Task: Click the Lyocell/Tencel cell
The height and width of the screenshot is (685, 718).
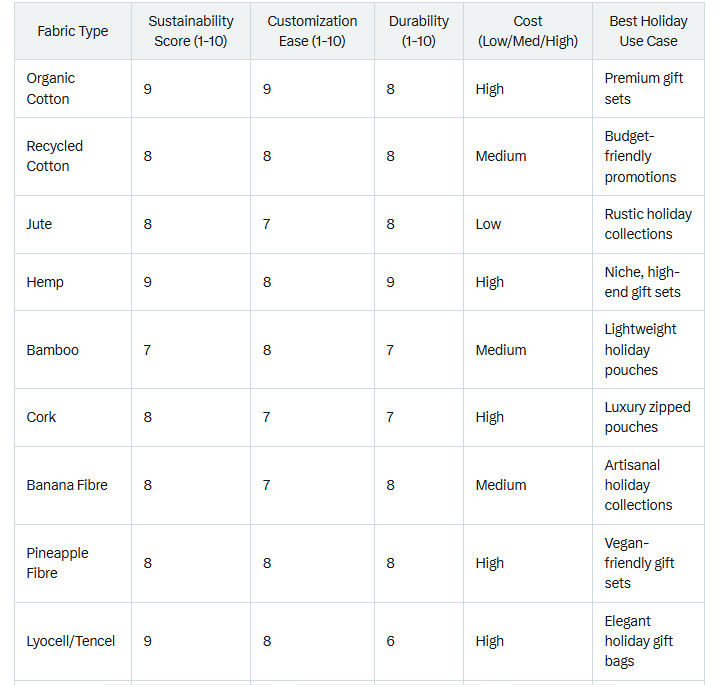Action: coord(71,641)
